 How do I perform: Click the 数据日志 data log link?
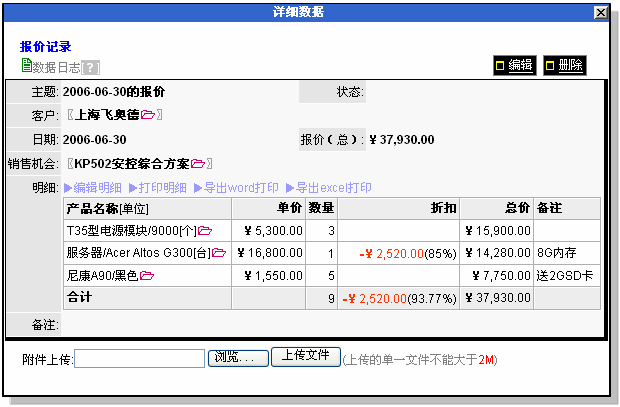pyautogui.click(x=56, y=67)
